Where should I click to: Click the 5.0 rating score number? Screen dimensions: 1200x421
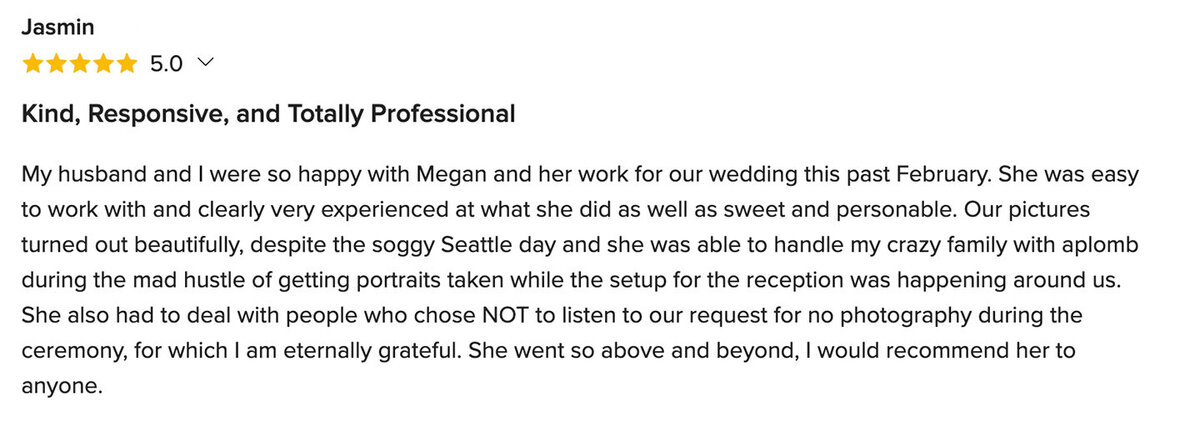click(166, 64)
